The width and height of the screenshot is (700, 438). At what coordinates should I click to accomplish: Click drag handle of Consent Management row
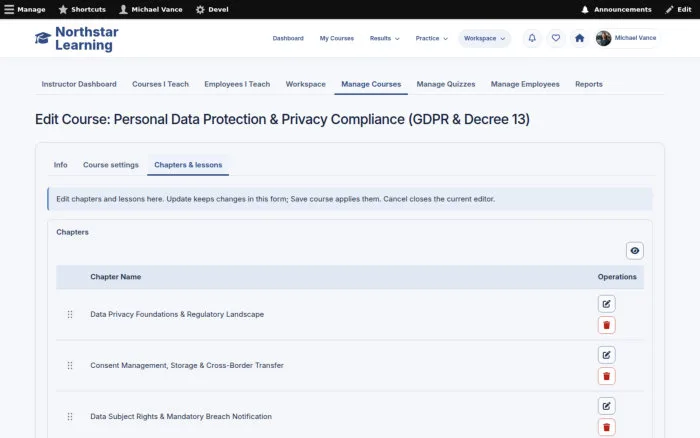[70, 366]
